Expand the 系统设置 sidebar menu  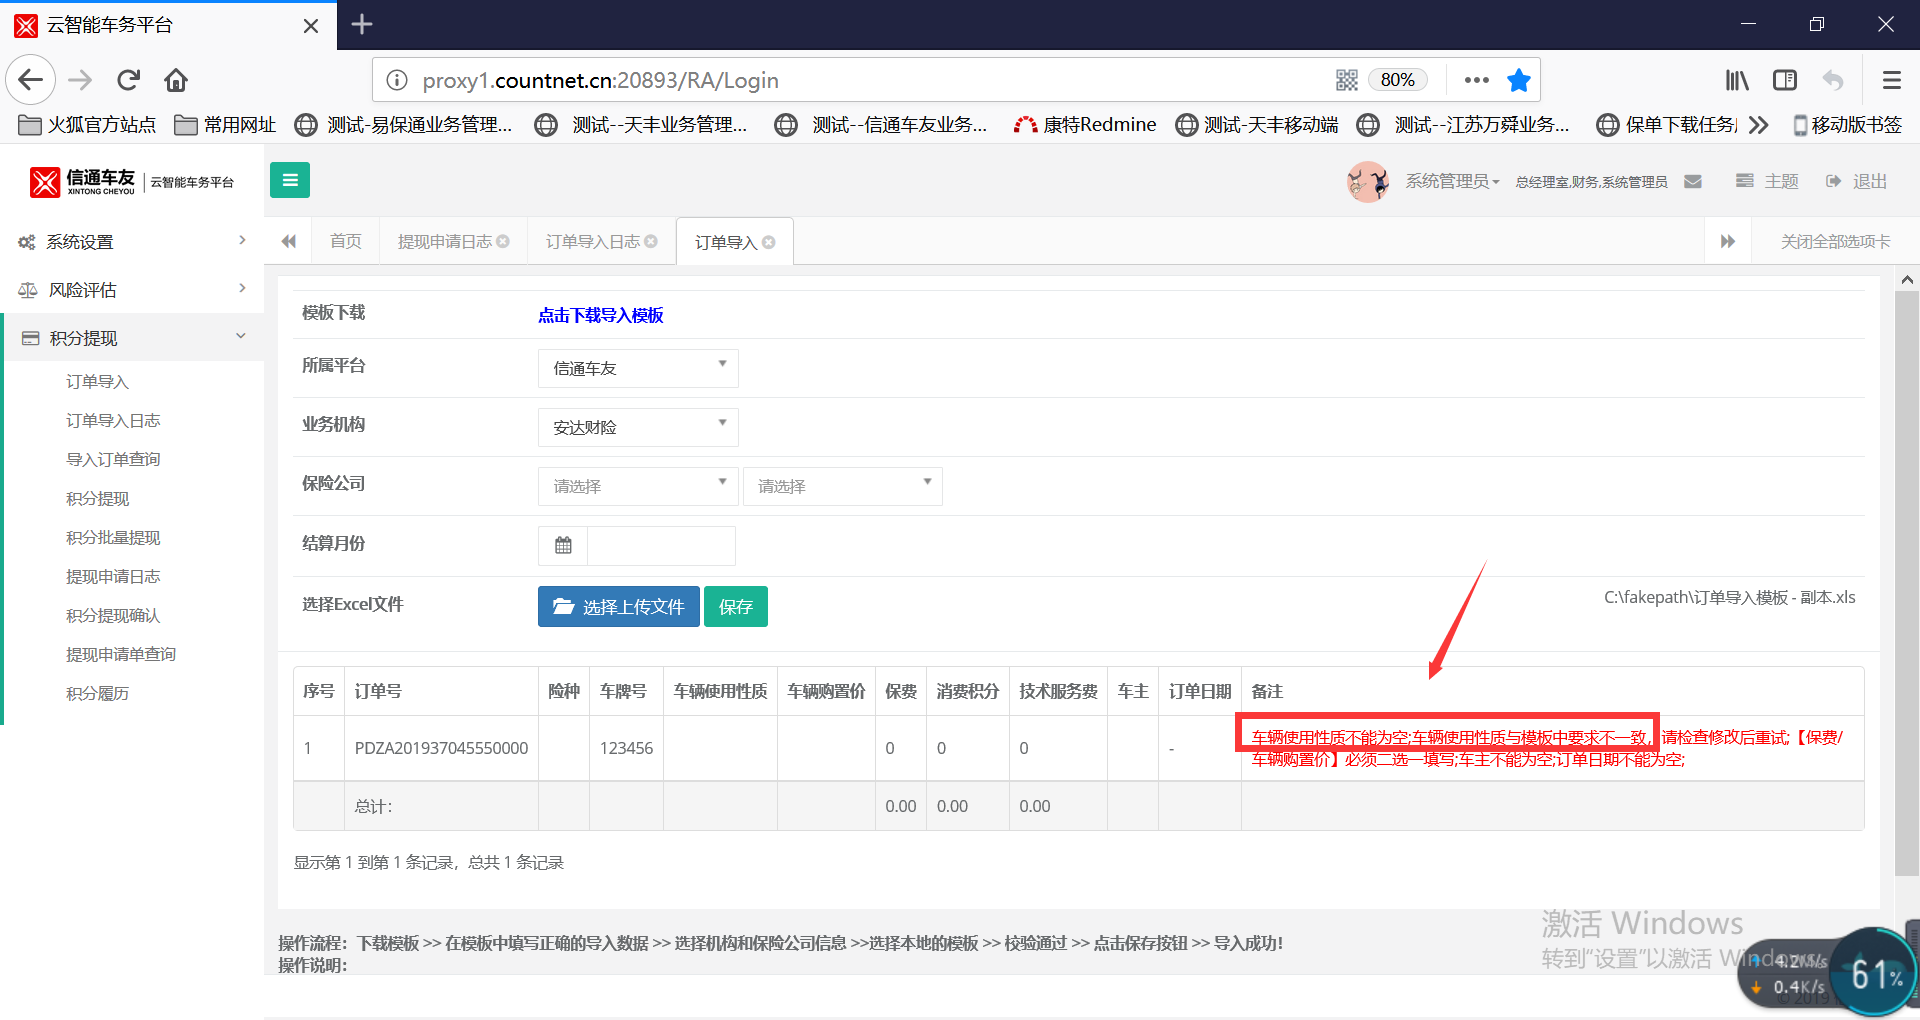pyautogui.click(x=132, y=242)
